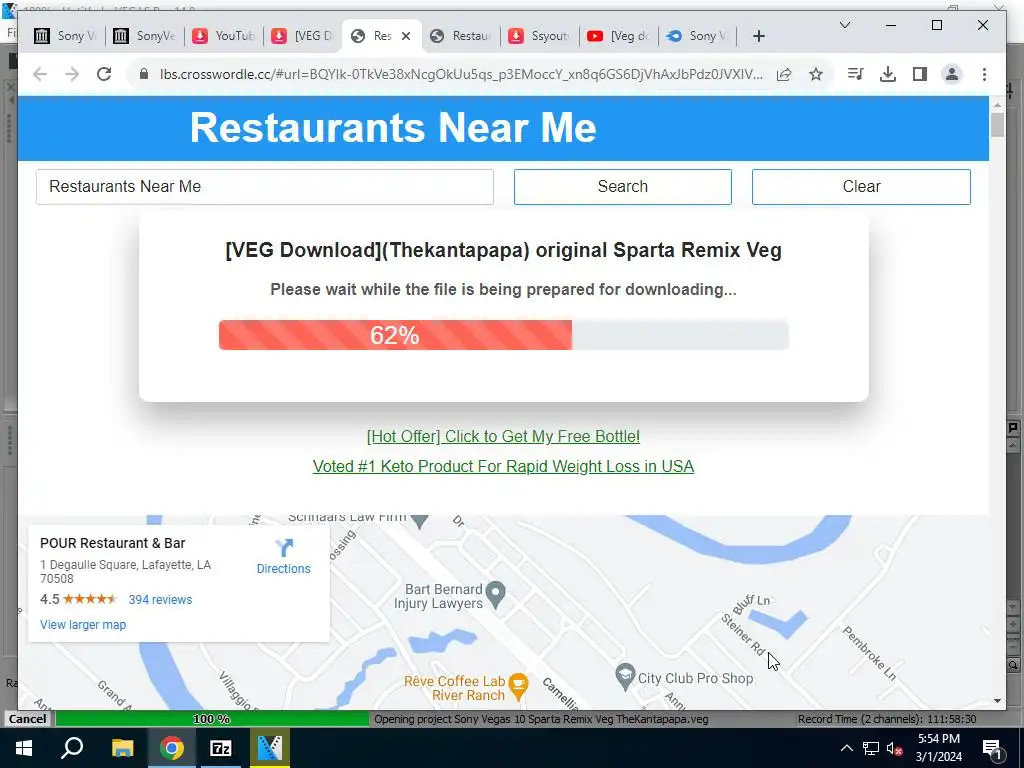Click the 62% download progress bar

point(504,335)
